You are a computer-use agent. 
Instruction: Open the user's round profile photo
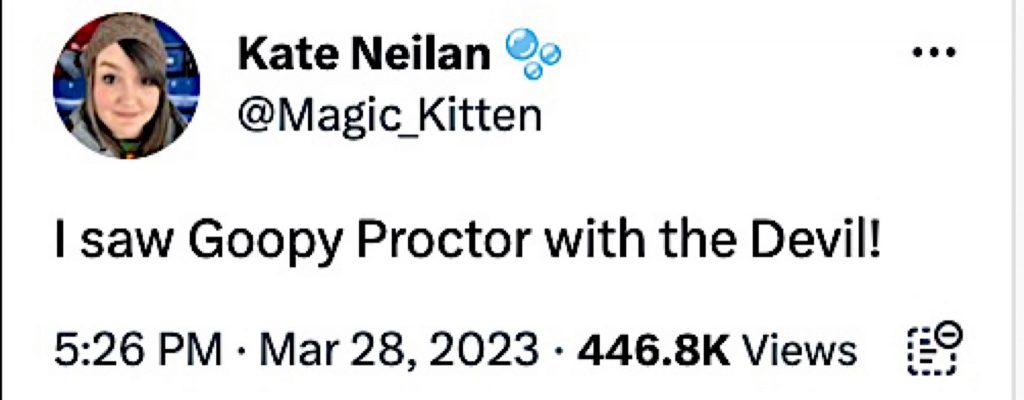(x=126, y=87)
